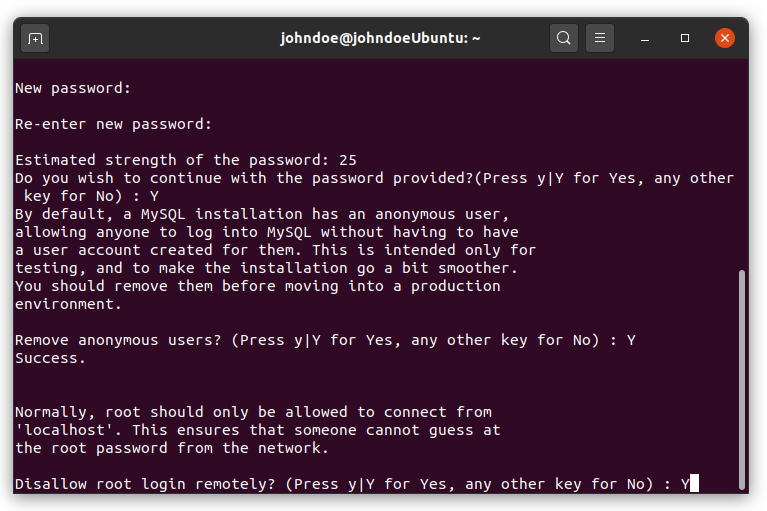767x511 pixels.
Task: Minimize the terminal window
Action: [645, 38]
